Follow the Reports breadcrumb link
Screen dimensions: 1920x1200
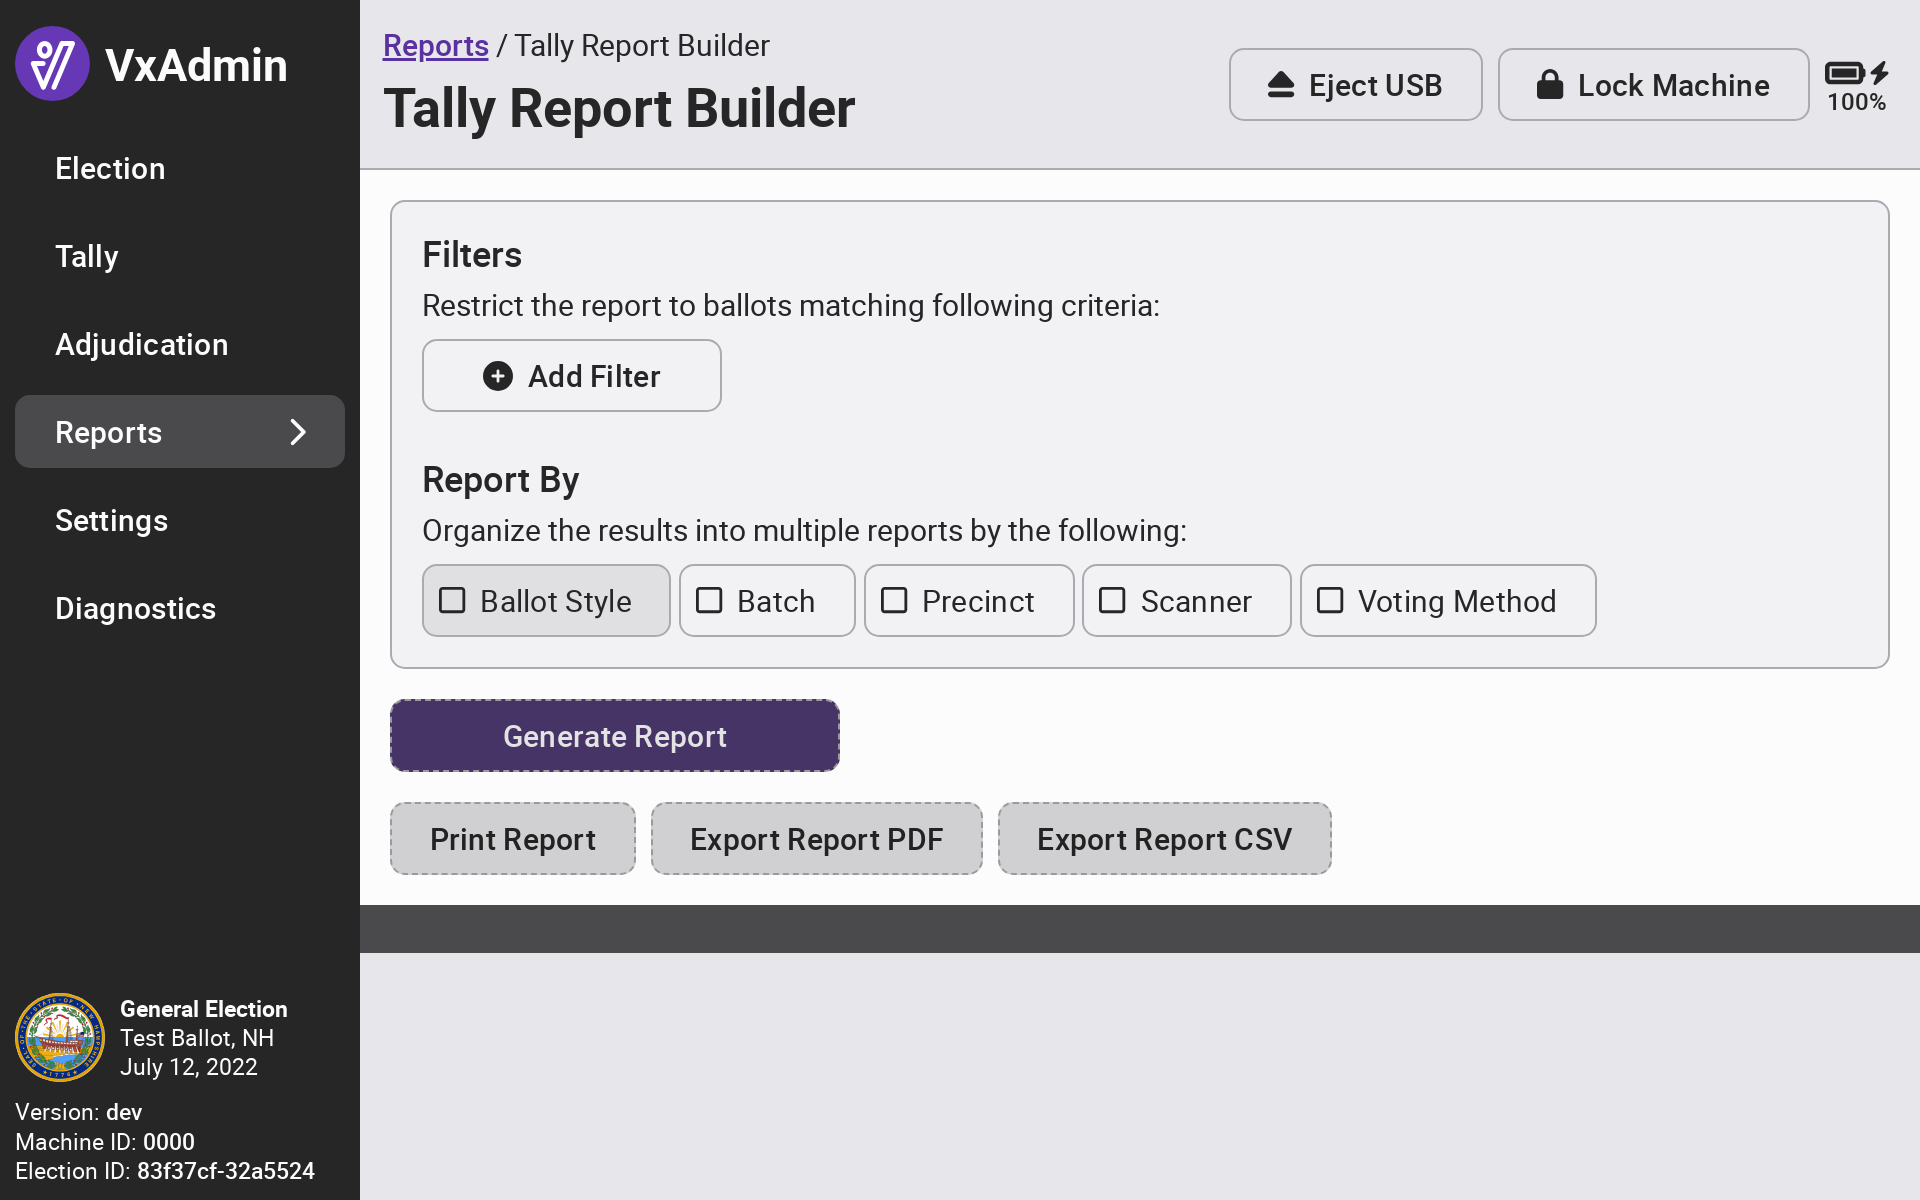435,46
